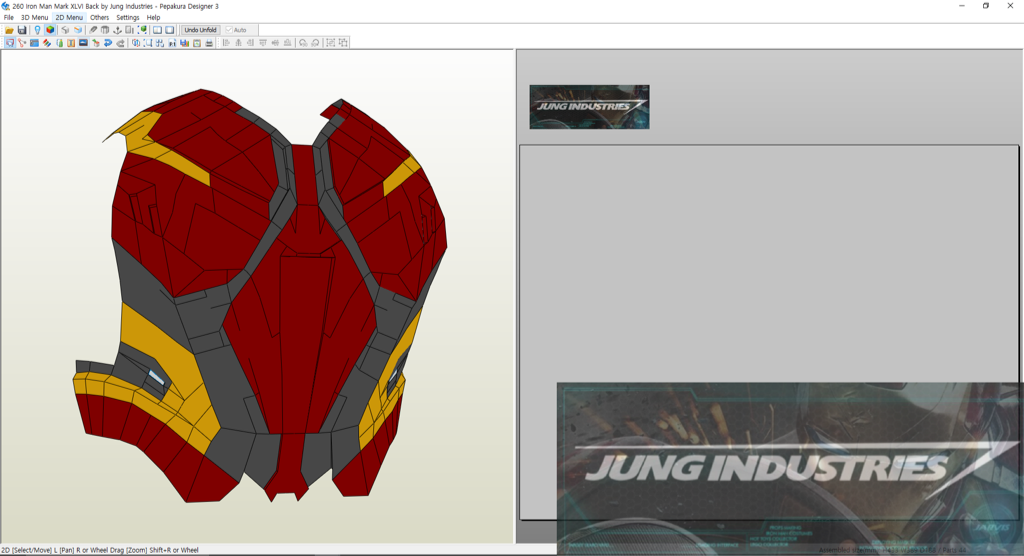
Task: Toggle the light bulb icon in toolbar
Action: 37,30
